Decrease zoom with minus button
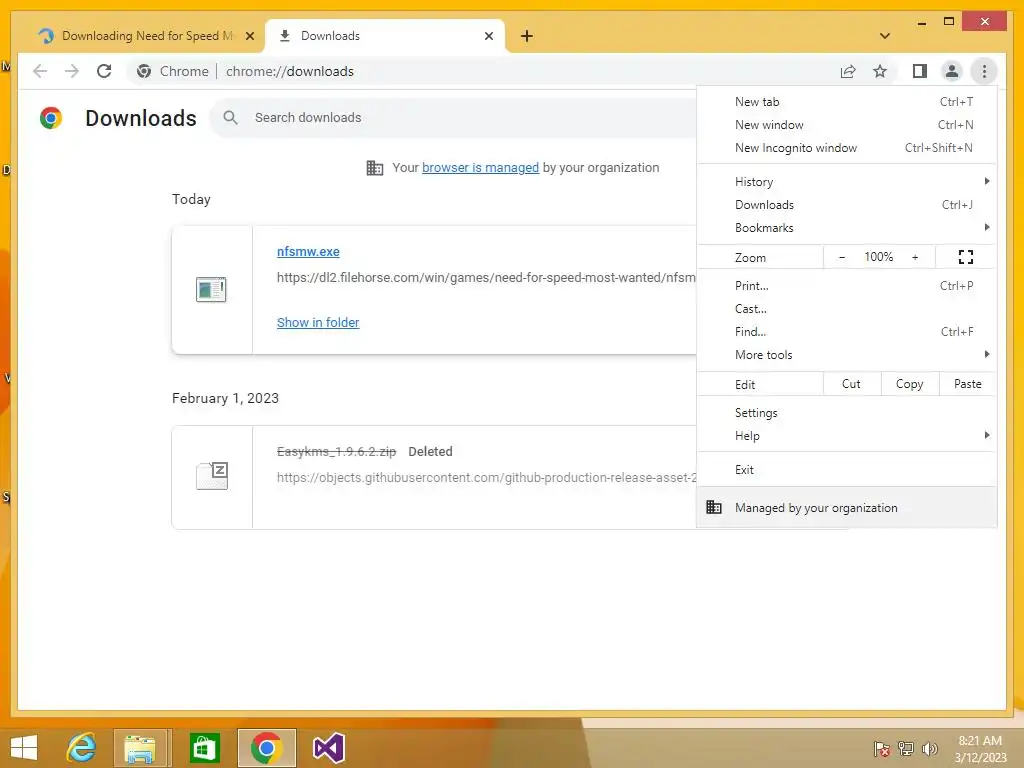Viewport: 1024px width, 768px height. (842, 257)
